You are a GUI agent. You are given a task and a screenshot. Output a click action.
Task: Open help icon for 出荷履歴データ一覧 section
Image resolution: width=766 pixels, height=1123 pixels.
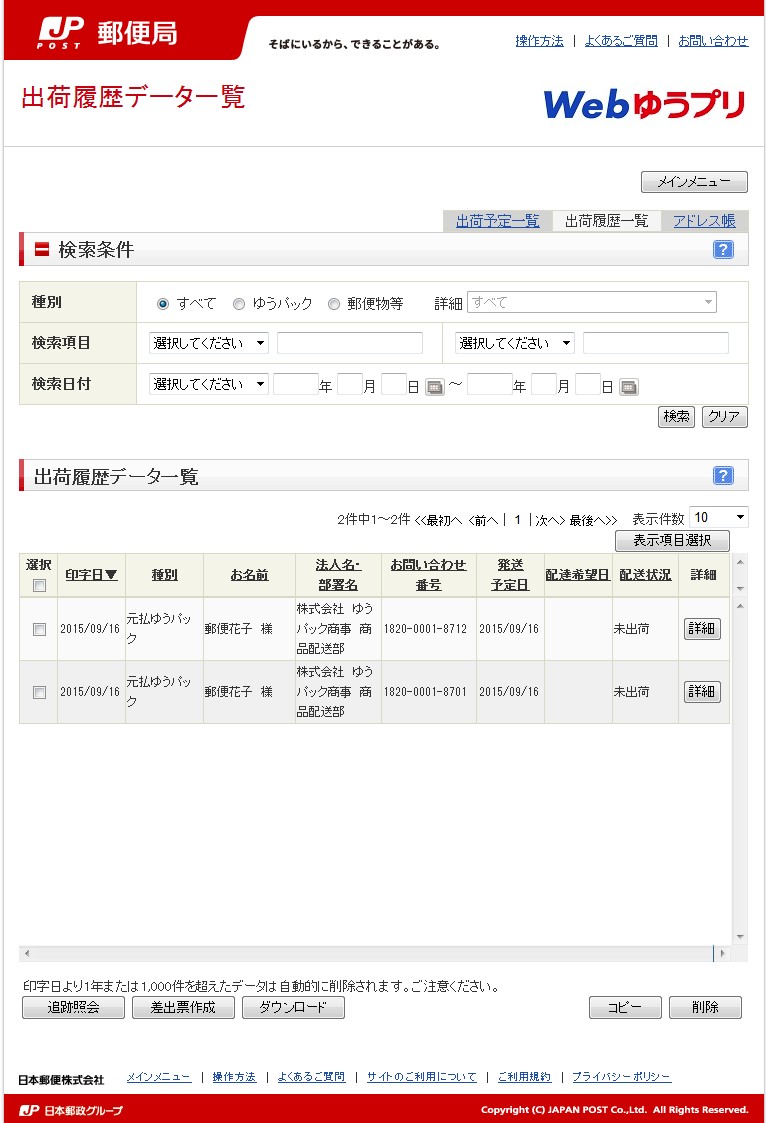[x=723, y=475]
